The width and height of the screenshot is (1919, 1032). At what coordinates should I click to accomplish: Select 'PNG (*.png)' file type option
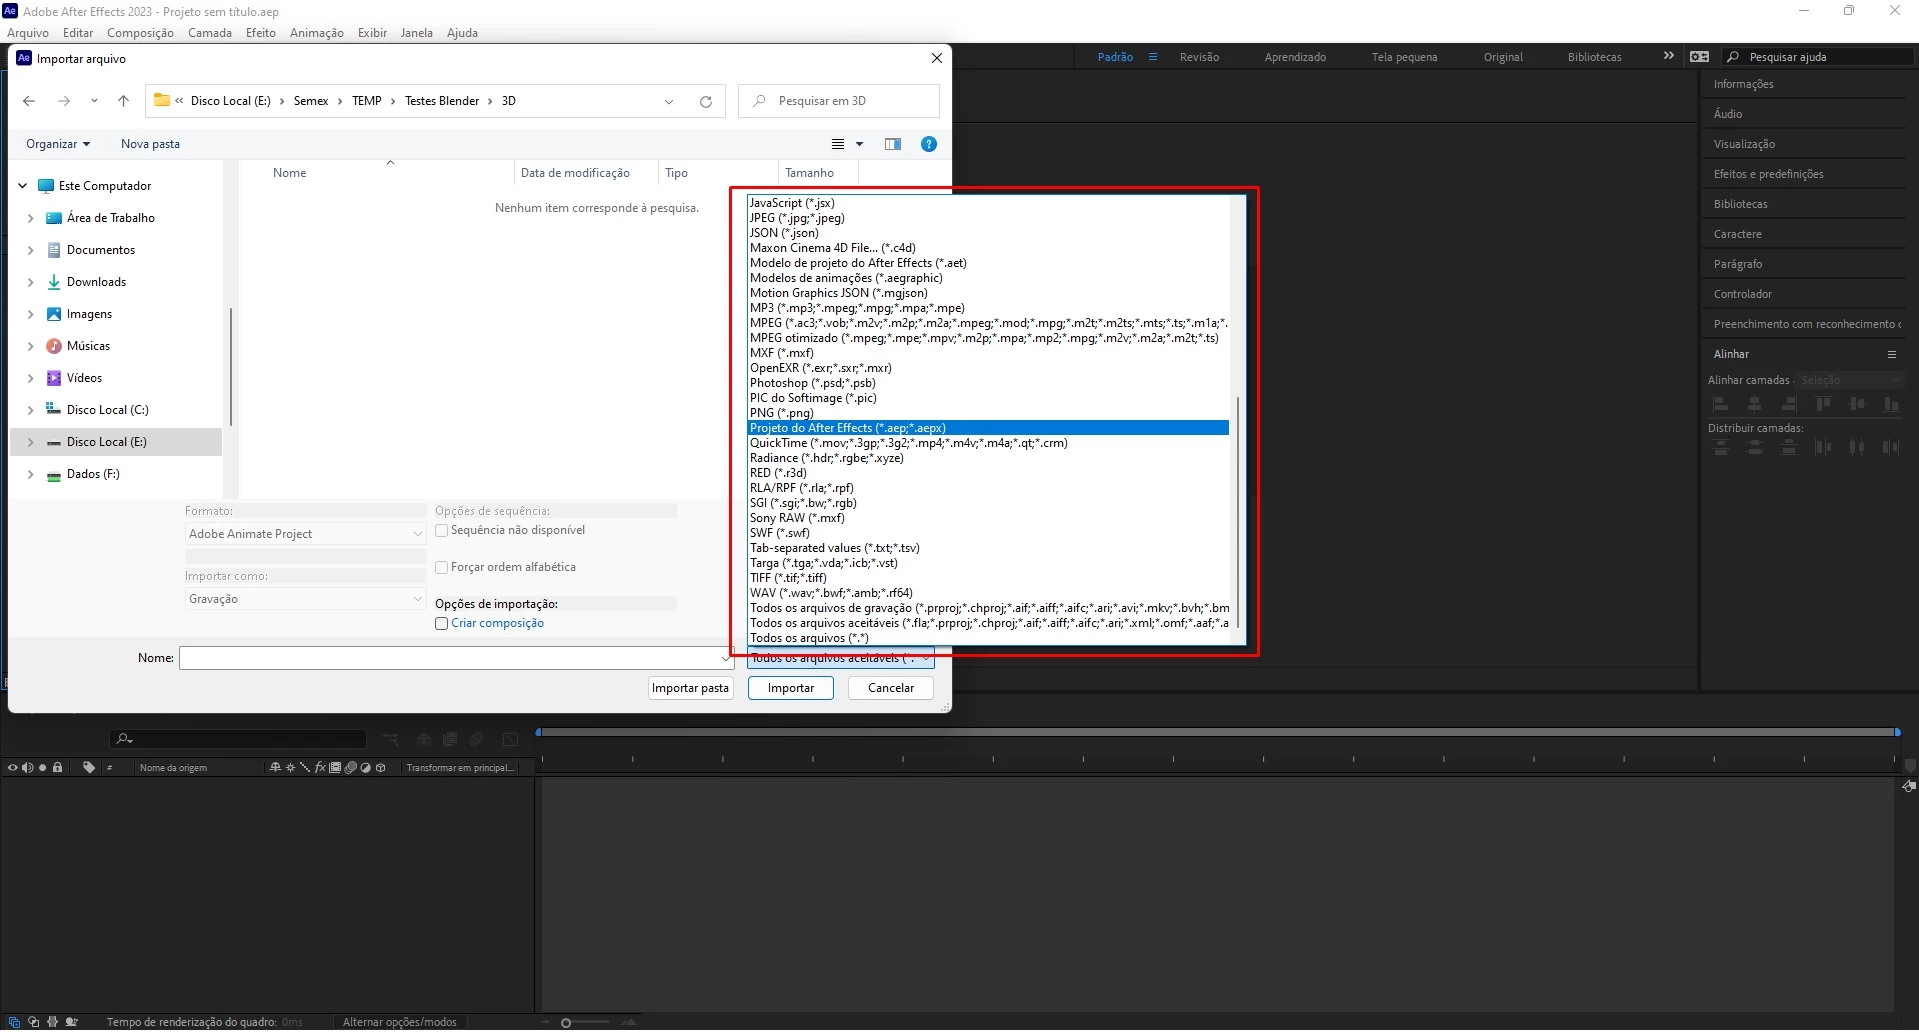click(x=989, y=413)
